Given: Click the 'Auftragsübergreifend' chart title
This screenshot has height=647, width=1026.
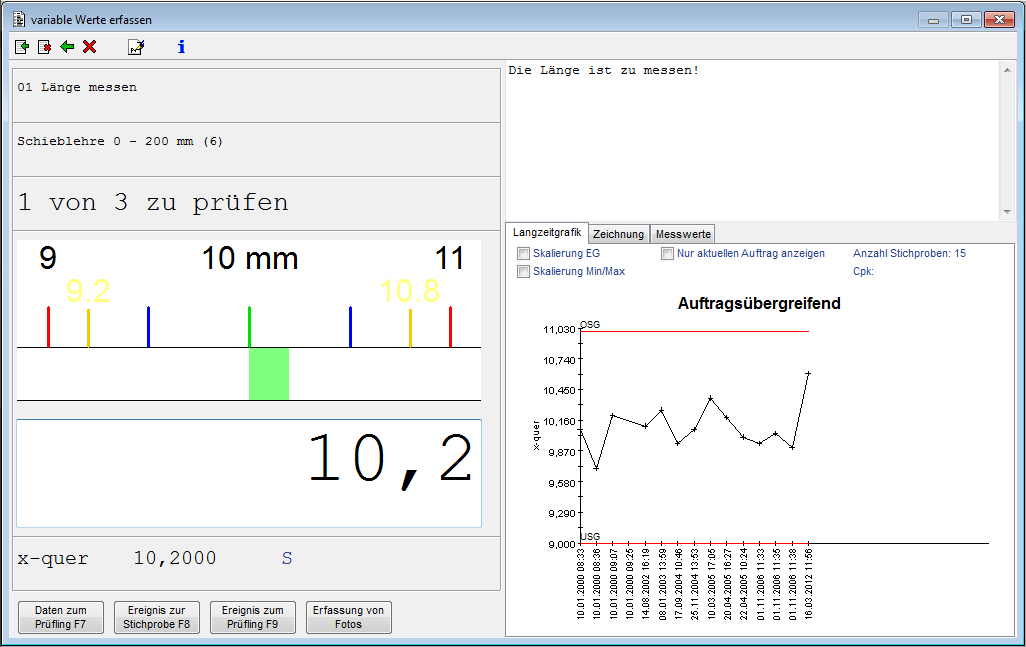Looking at the screenshot, I should (x=759, y=304).
